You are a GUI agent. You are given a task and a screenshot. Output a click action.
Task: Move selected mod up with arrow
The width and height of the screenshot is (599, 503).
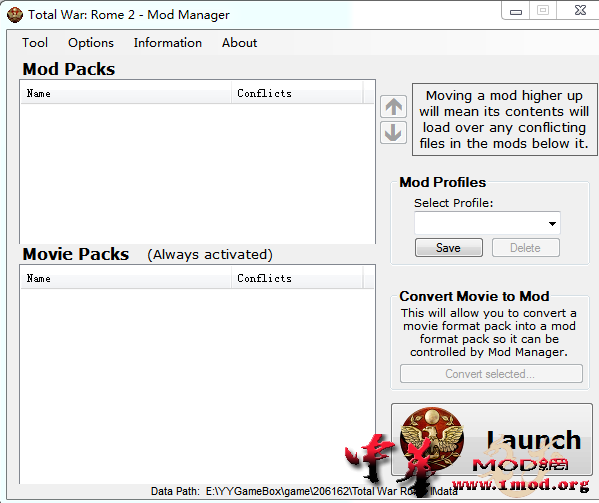coord(393,107)
